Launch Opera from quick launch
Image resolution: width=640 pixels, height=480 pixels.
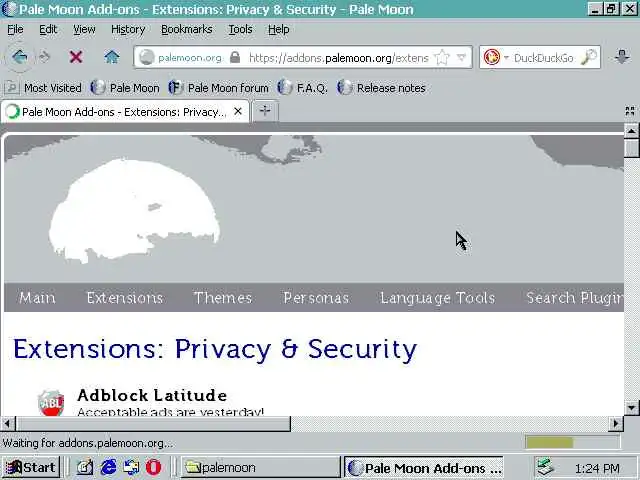coord(153,467)
